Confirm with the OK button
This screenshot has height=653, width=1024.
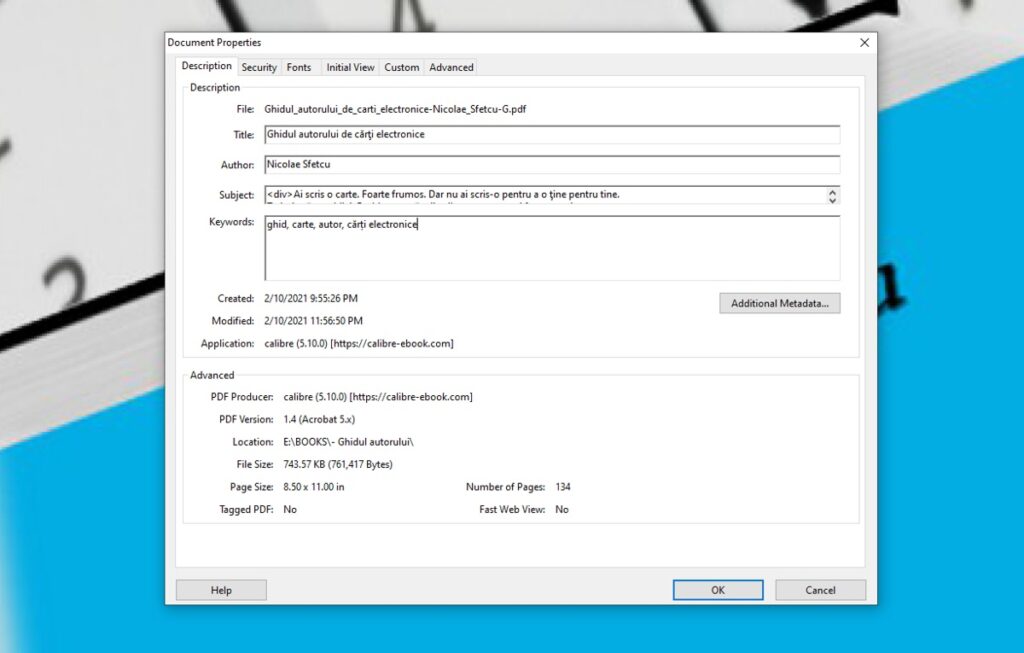coord(718,590)
